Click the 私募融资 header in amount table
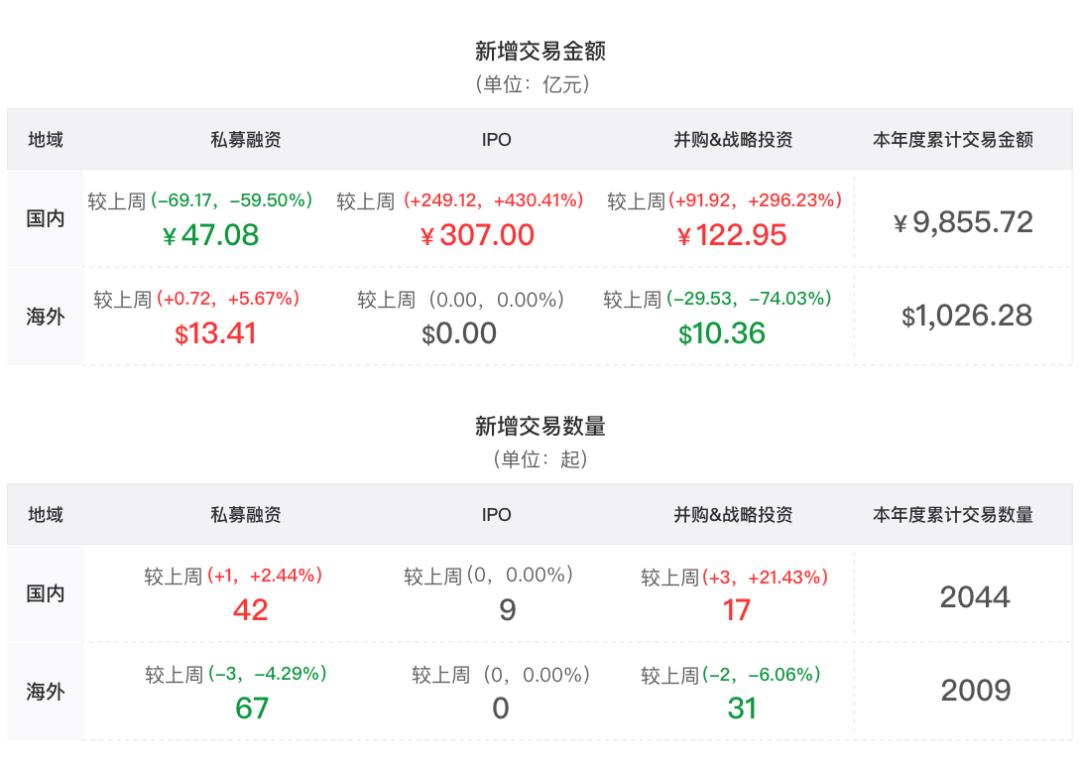This screenshot has width=1080, height=775. [246, 140]
